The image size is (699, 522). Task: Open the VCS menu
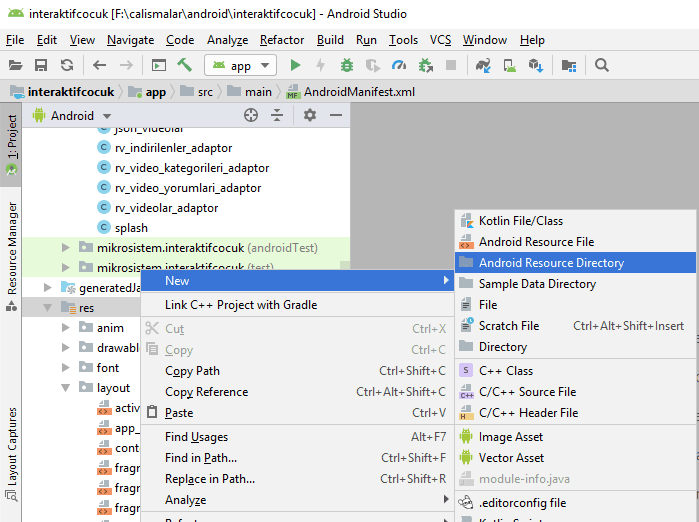click(x=440, y=40)
